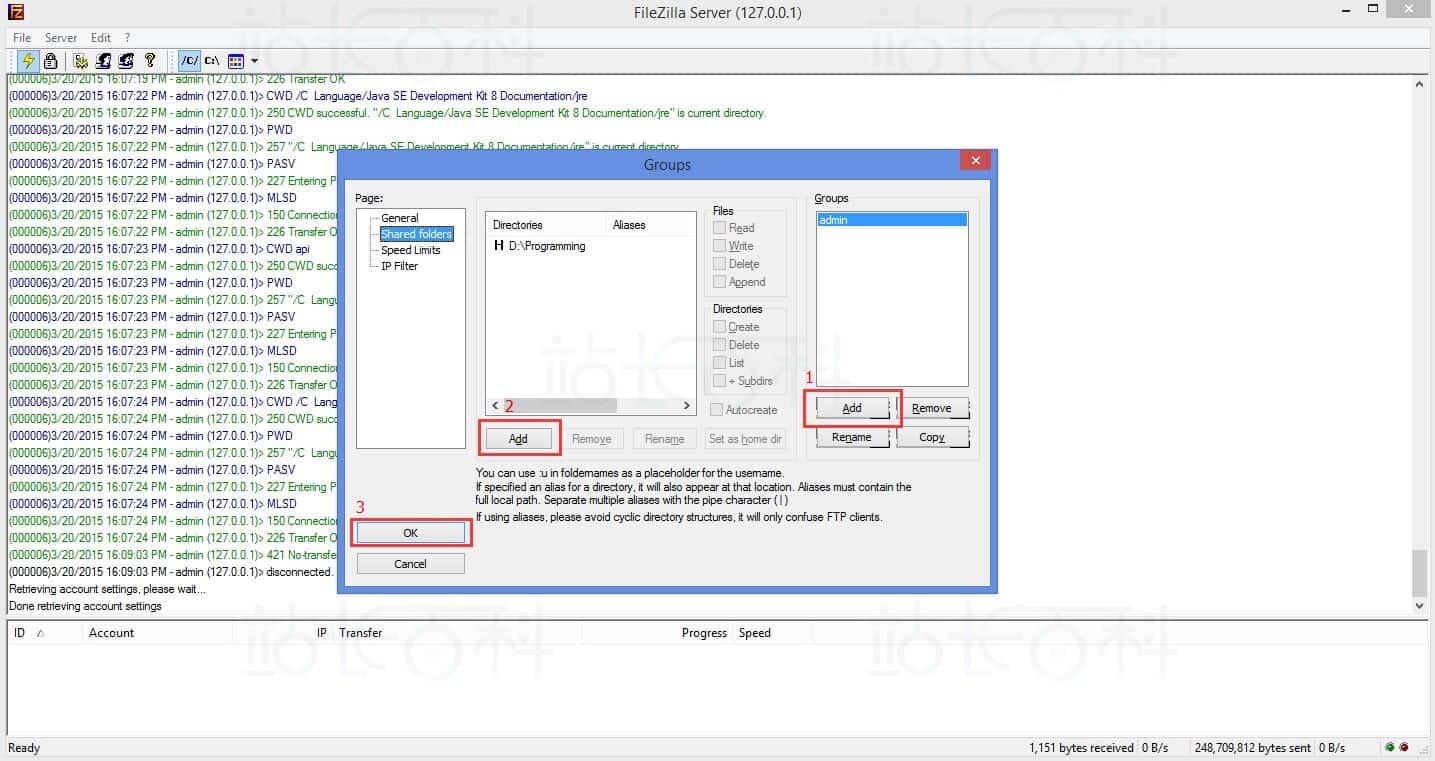Click the Aliases column header
Screen dimensions: 1435x761
pos(651,225)
